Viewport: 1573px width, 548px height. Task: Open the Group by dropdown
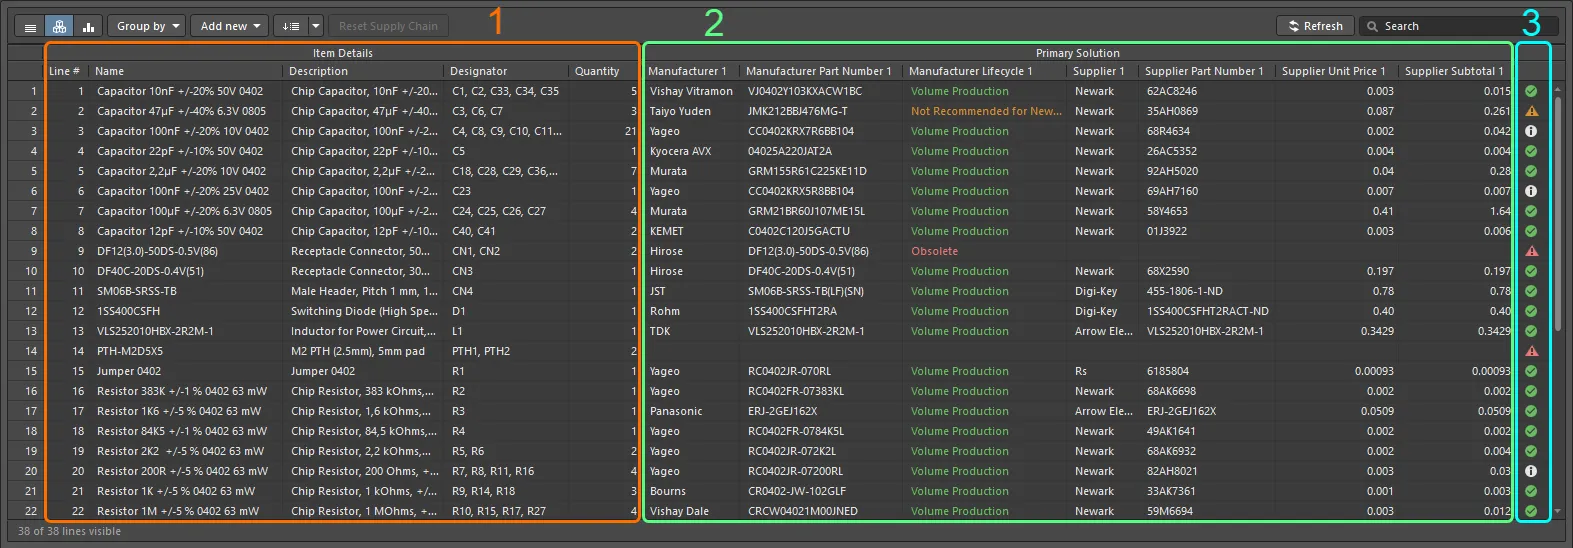click(x=147, y=26)
